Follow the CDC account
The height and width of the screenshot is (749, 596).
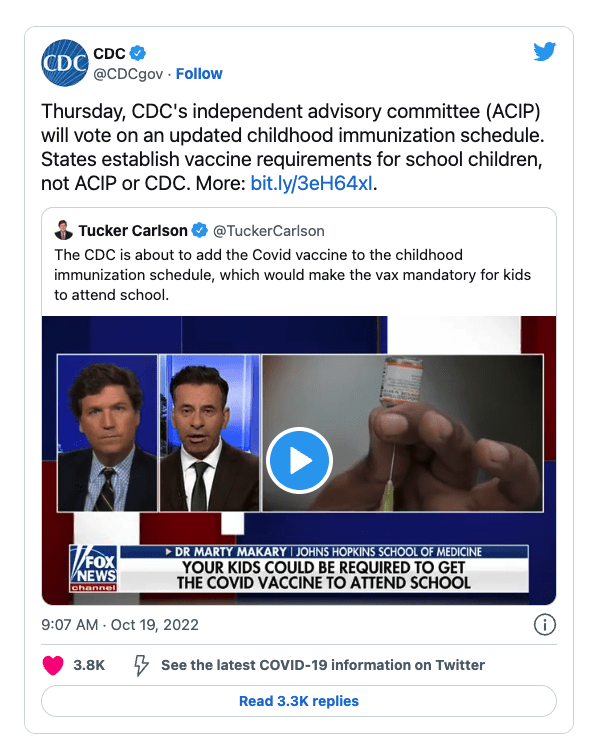point(199,74)
